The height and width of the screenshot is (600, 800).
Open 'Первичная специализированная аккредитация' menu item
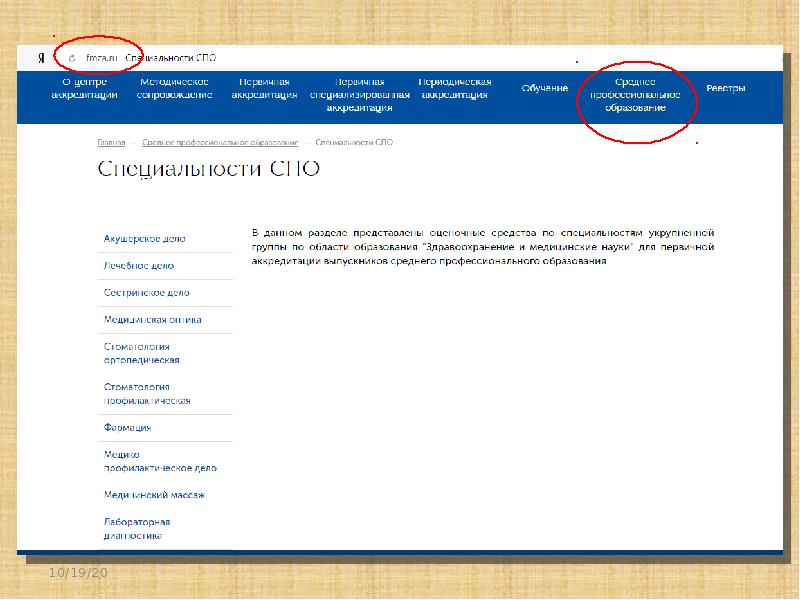[x=359, y=94]
